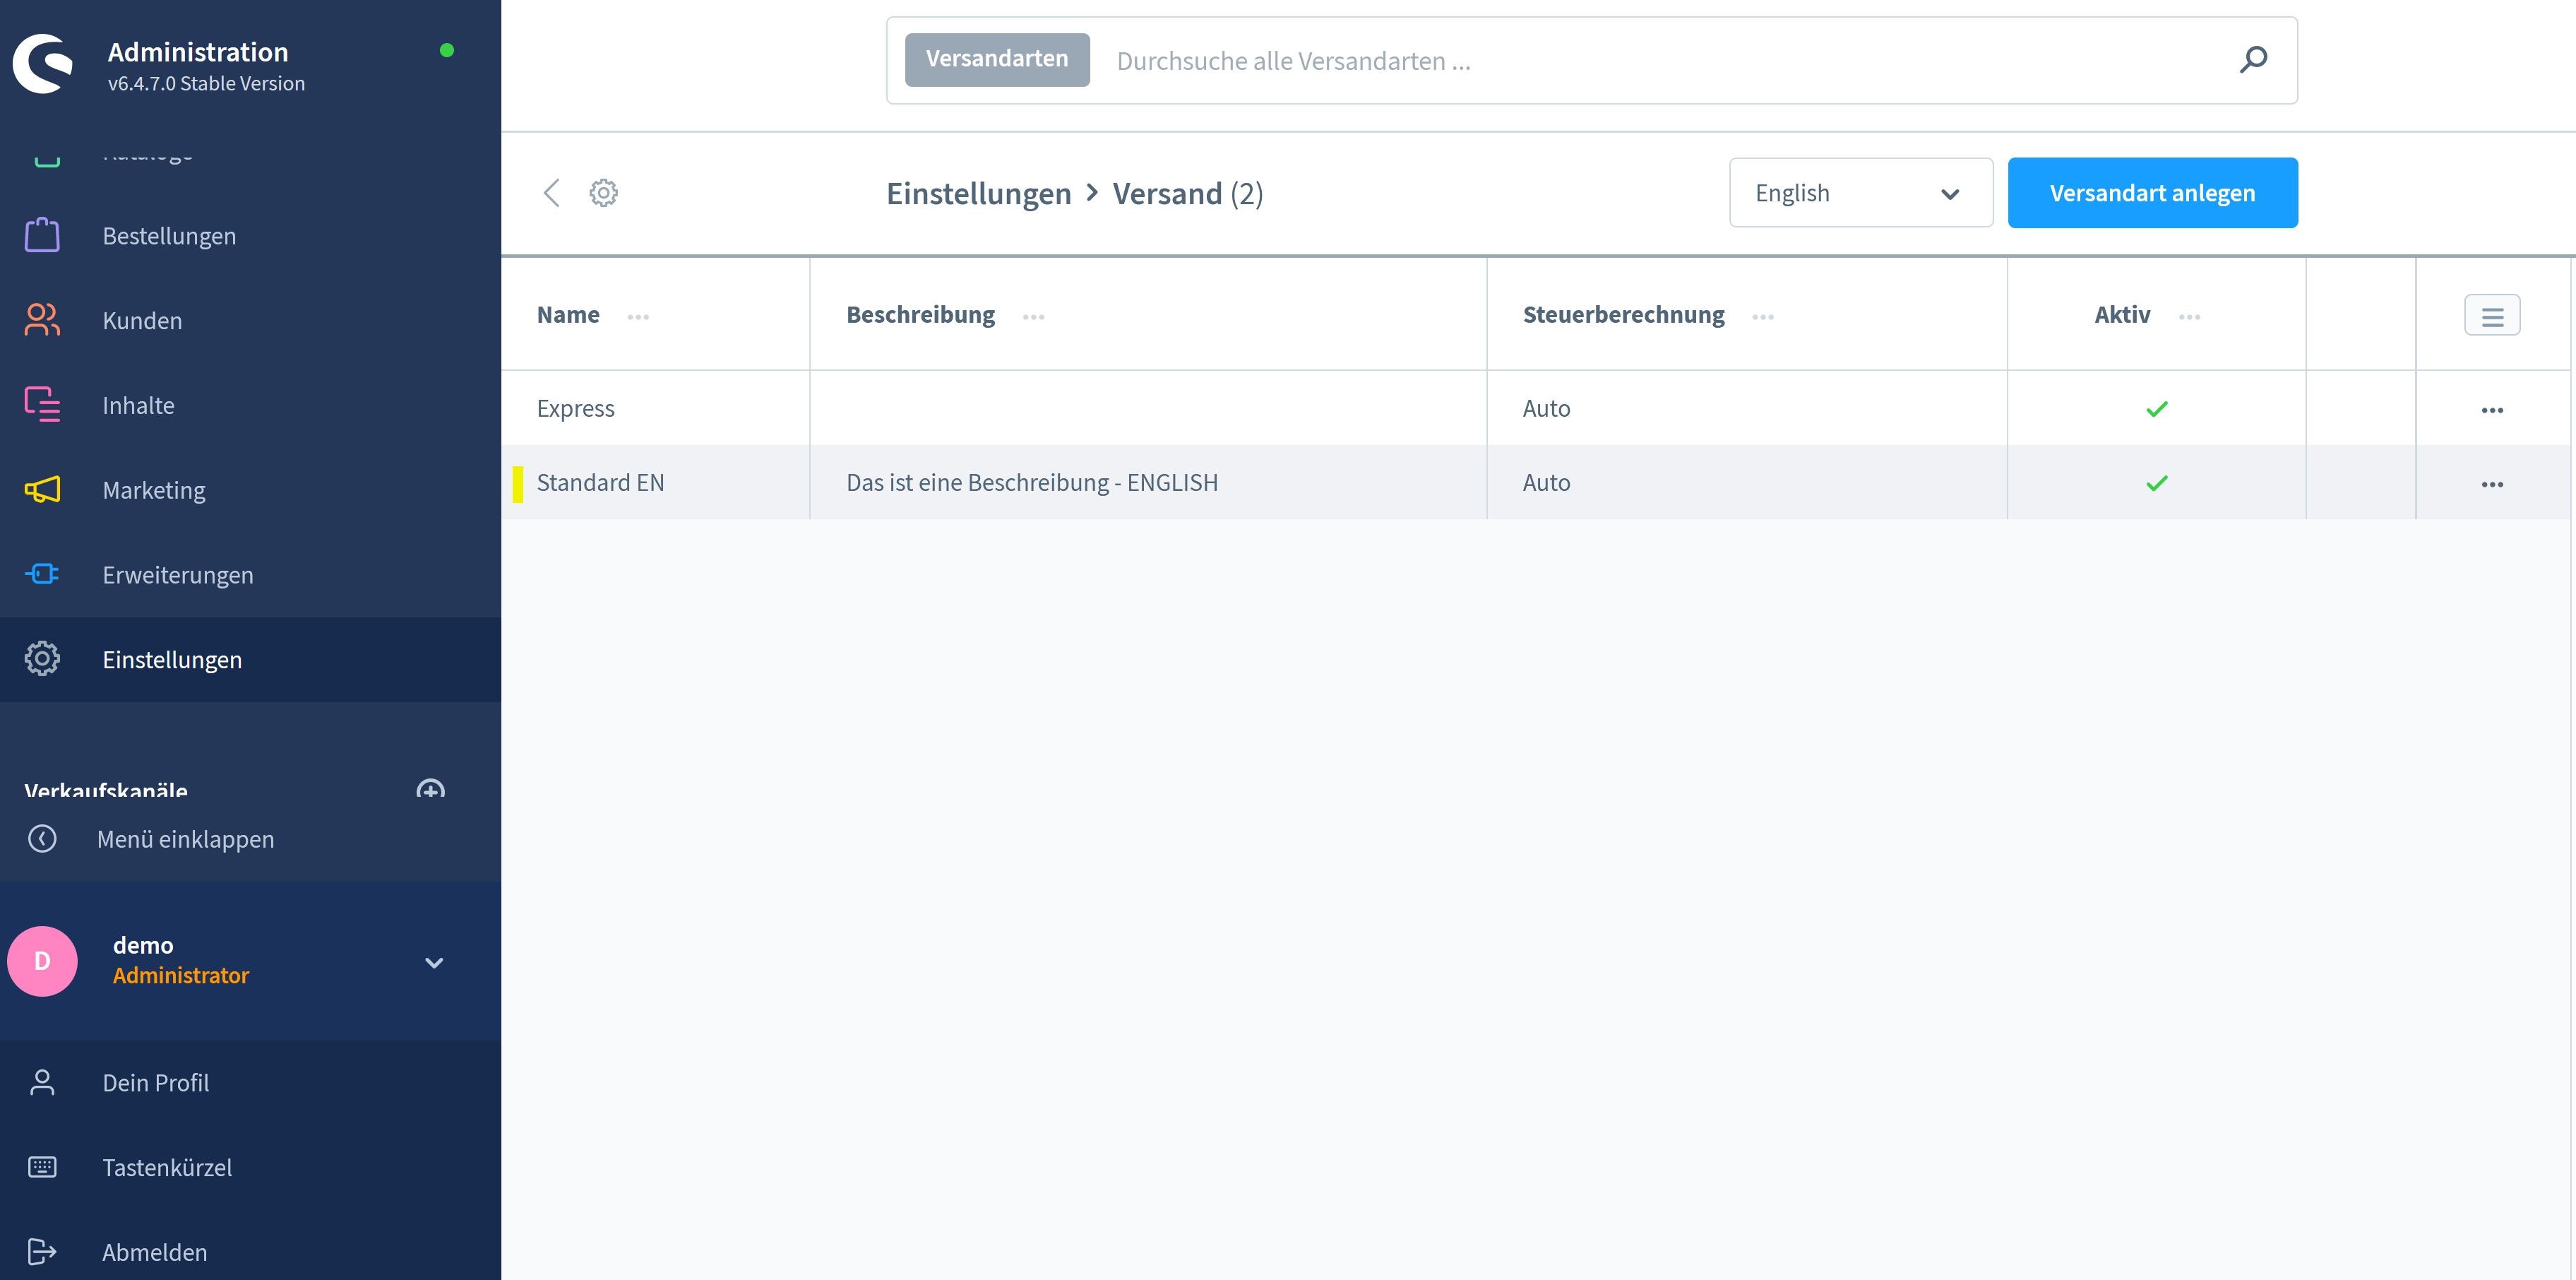This screenshot has width=2576, height=1280.
Task: Open grid column settings list icon
Action: (2492, 315)
